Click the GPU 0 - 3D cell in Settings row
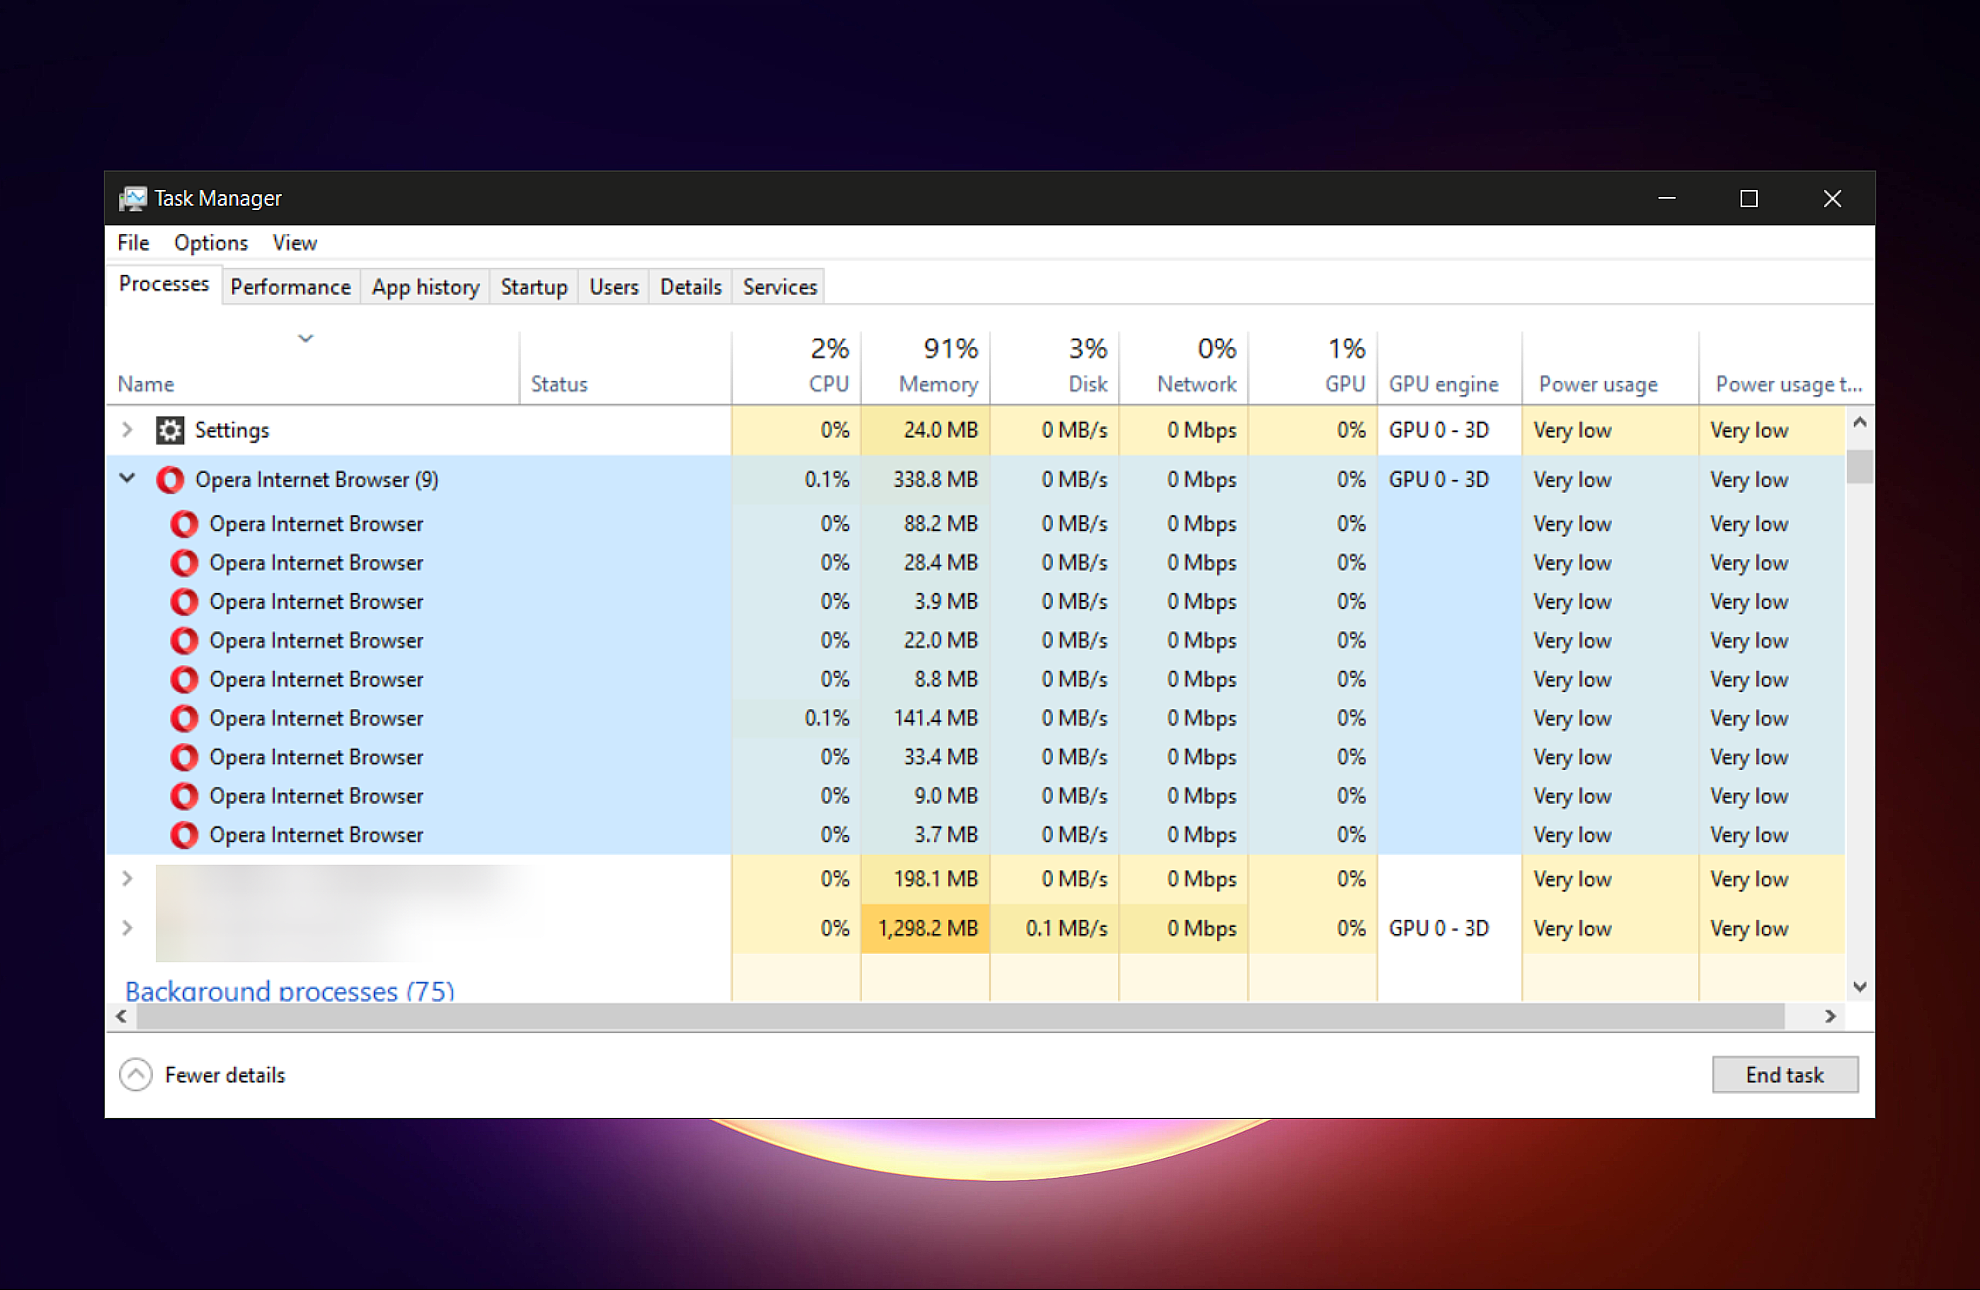Viewport: 1980px width, 1290px height. click(x=1449, y=430)
